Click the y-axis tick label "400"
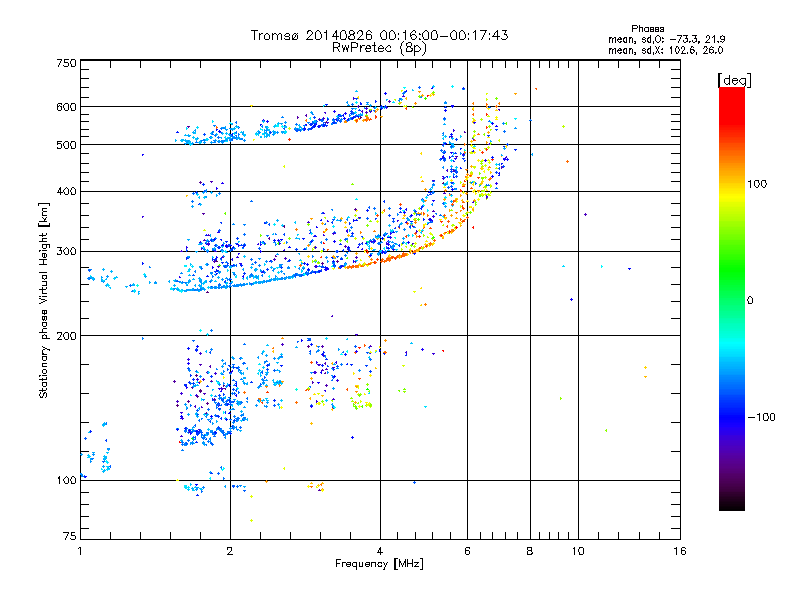 point(66,191)
